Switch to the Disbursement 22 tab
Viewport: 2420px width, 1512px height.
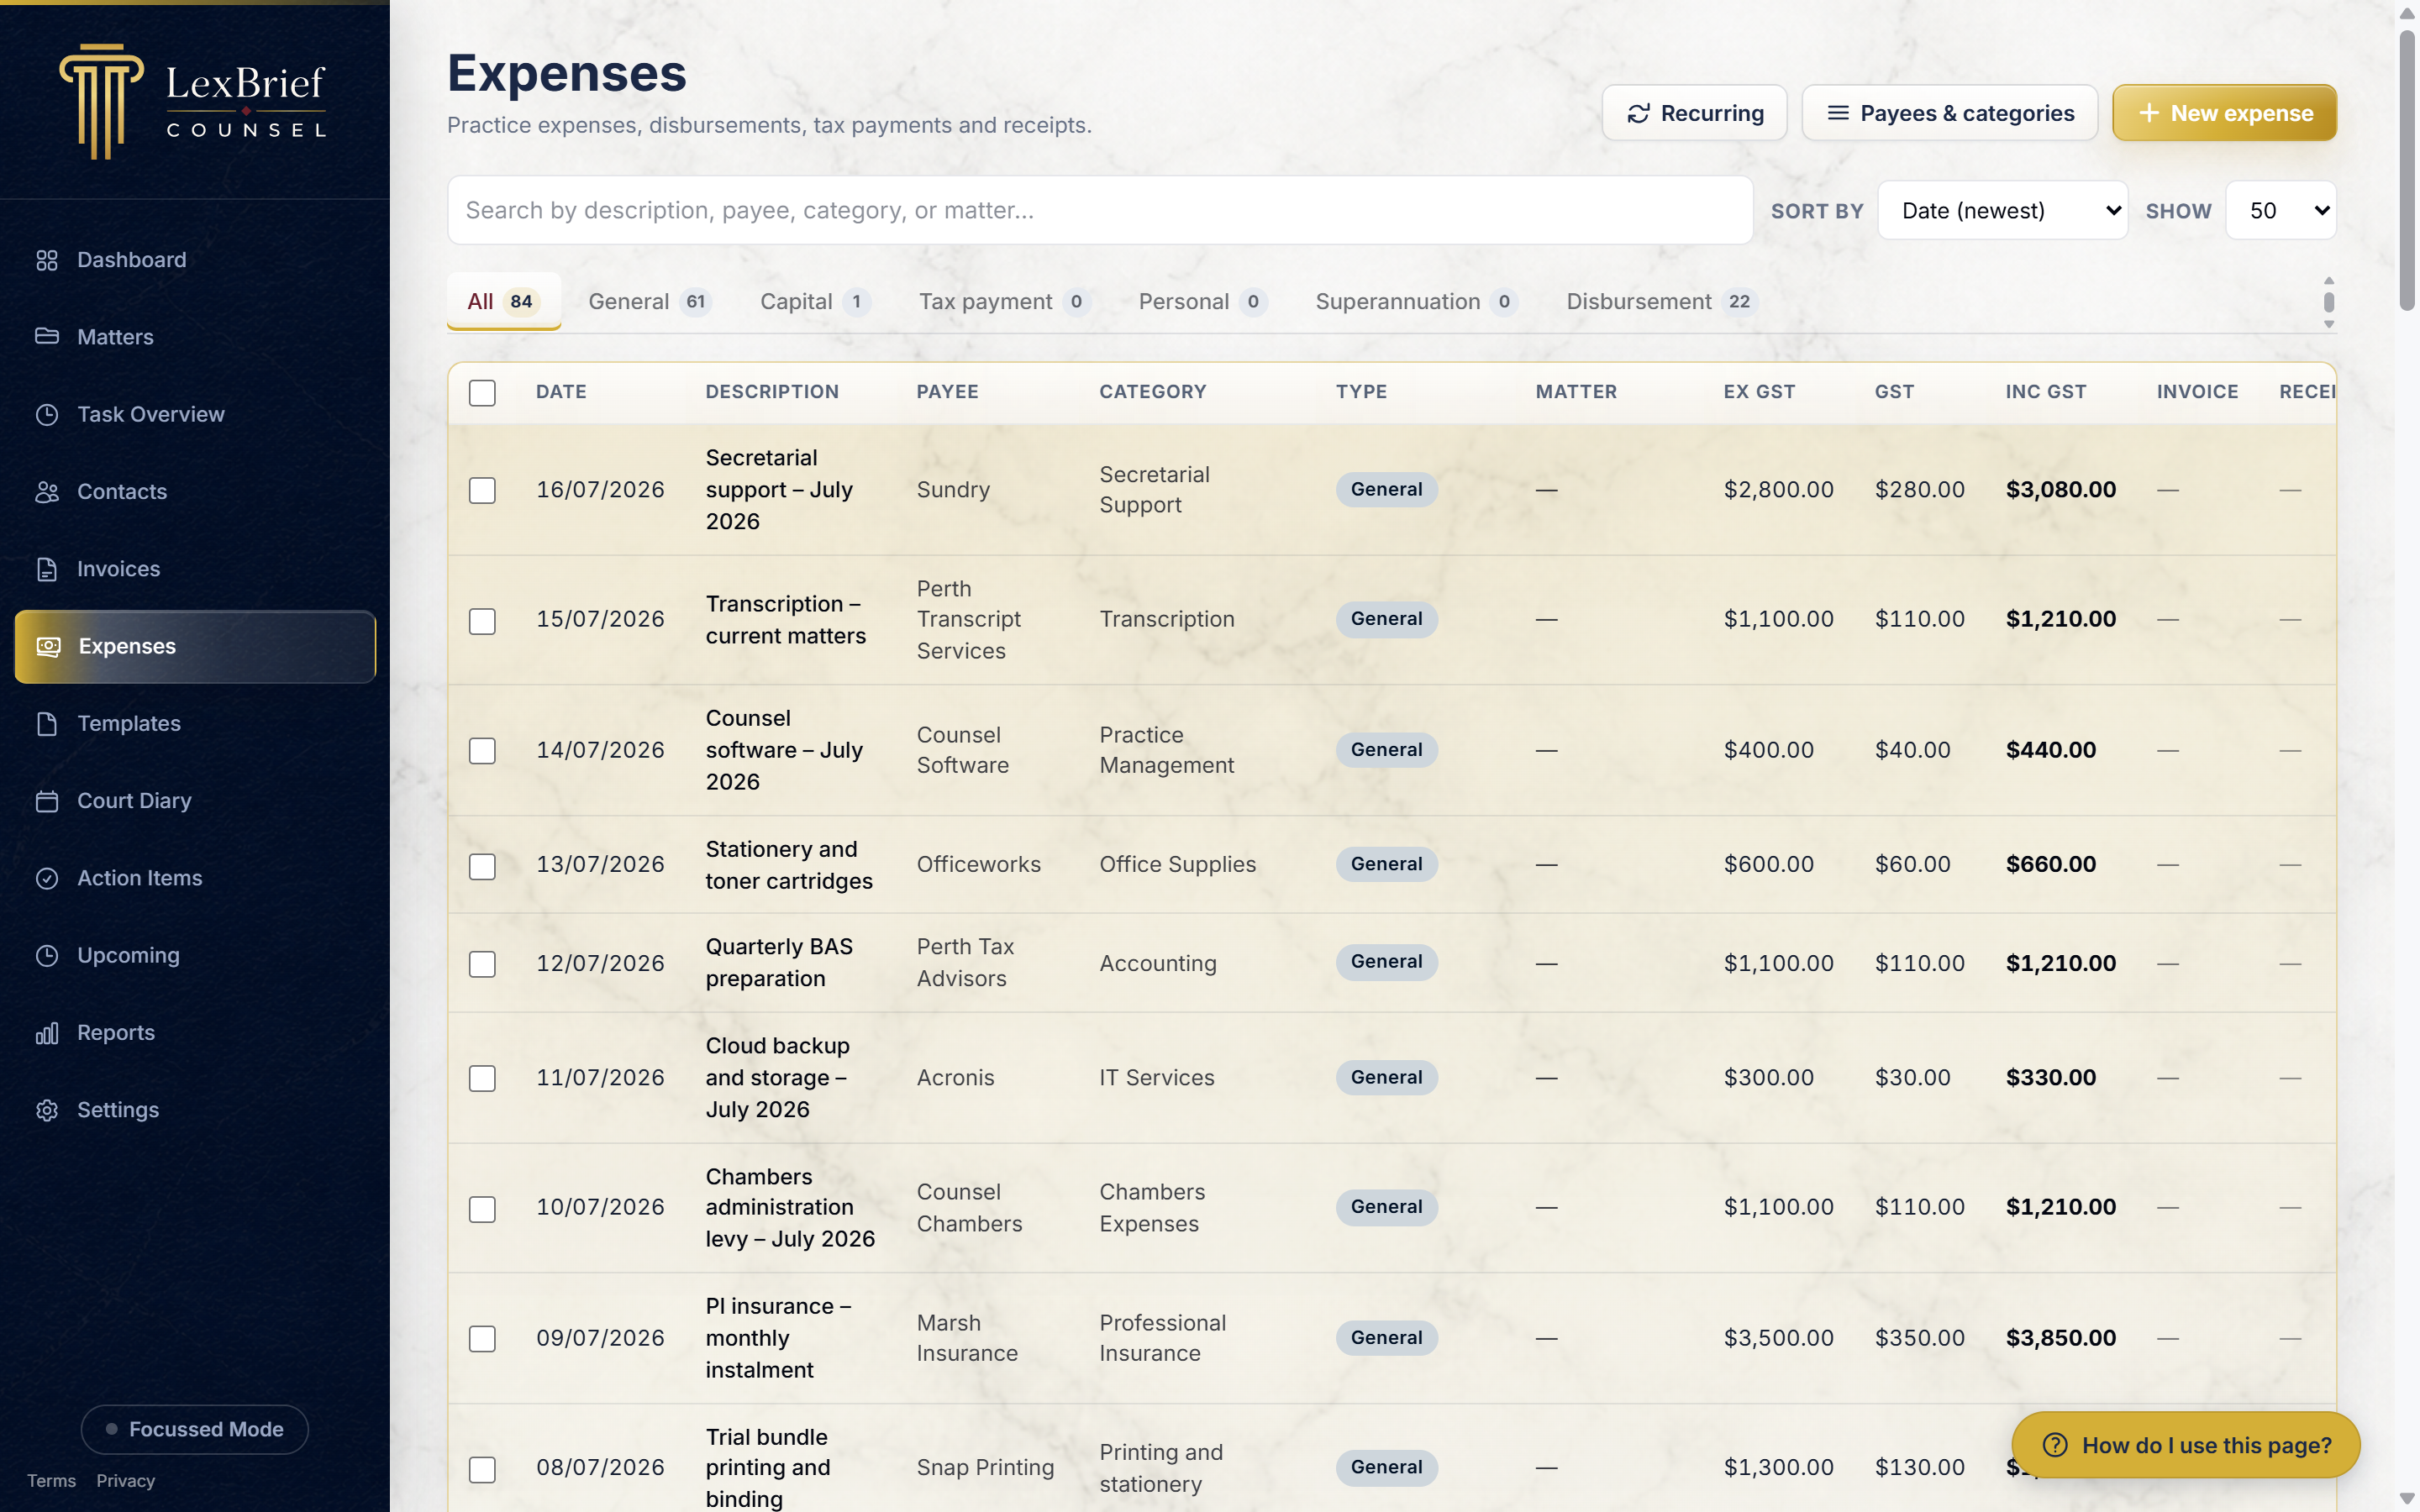tap(1662, 301)
